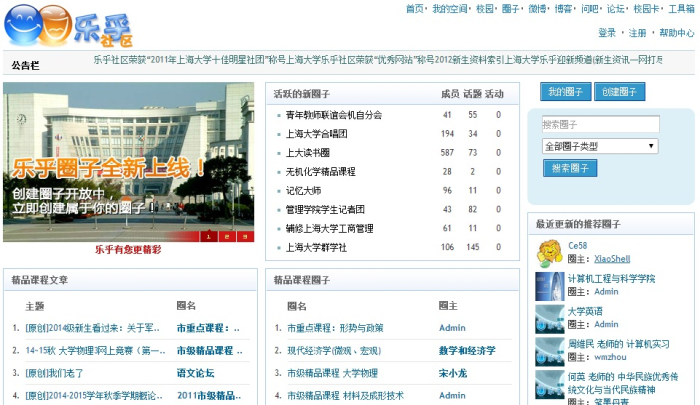Open article [原创]2014级新生看过来
Viewport: 700px width, 405px height.
click(92, 328)
